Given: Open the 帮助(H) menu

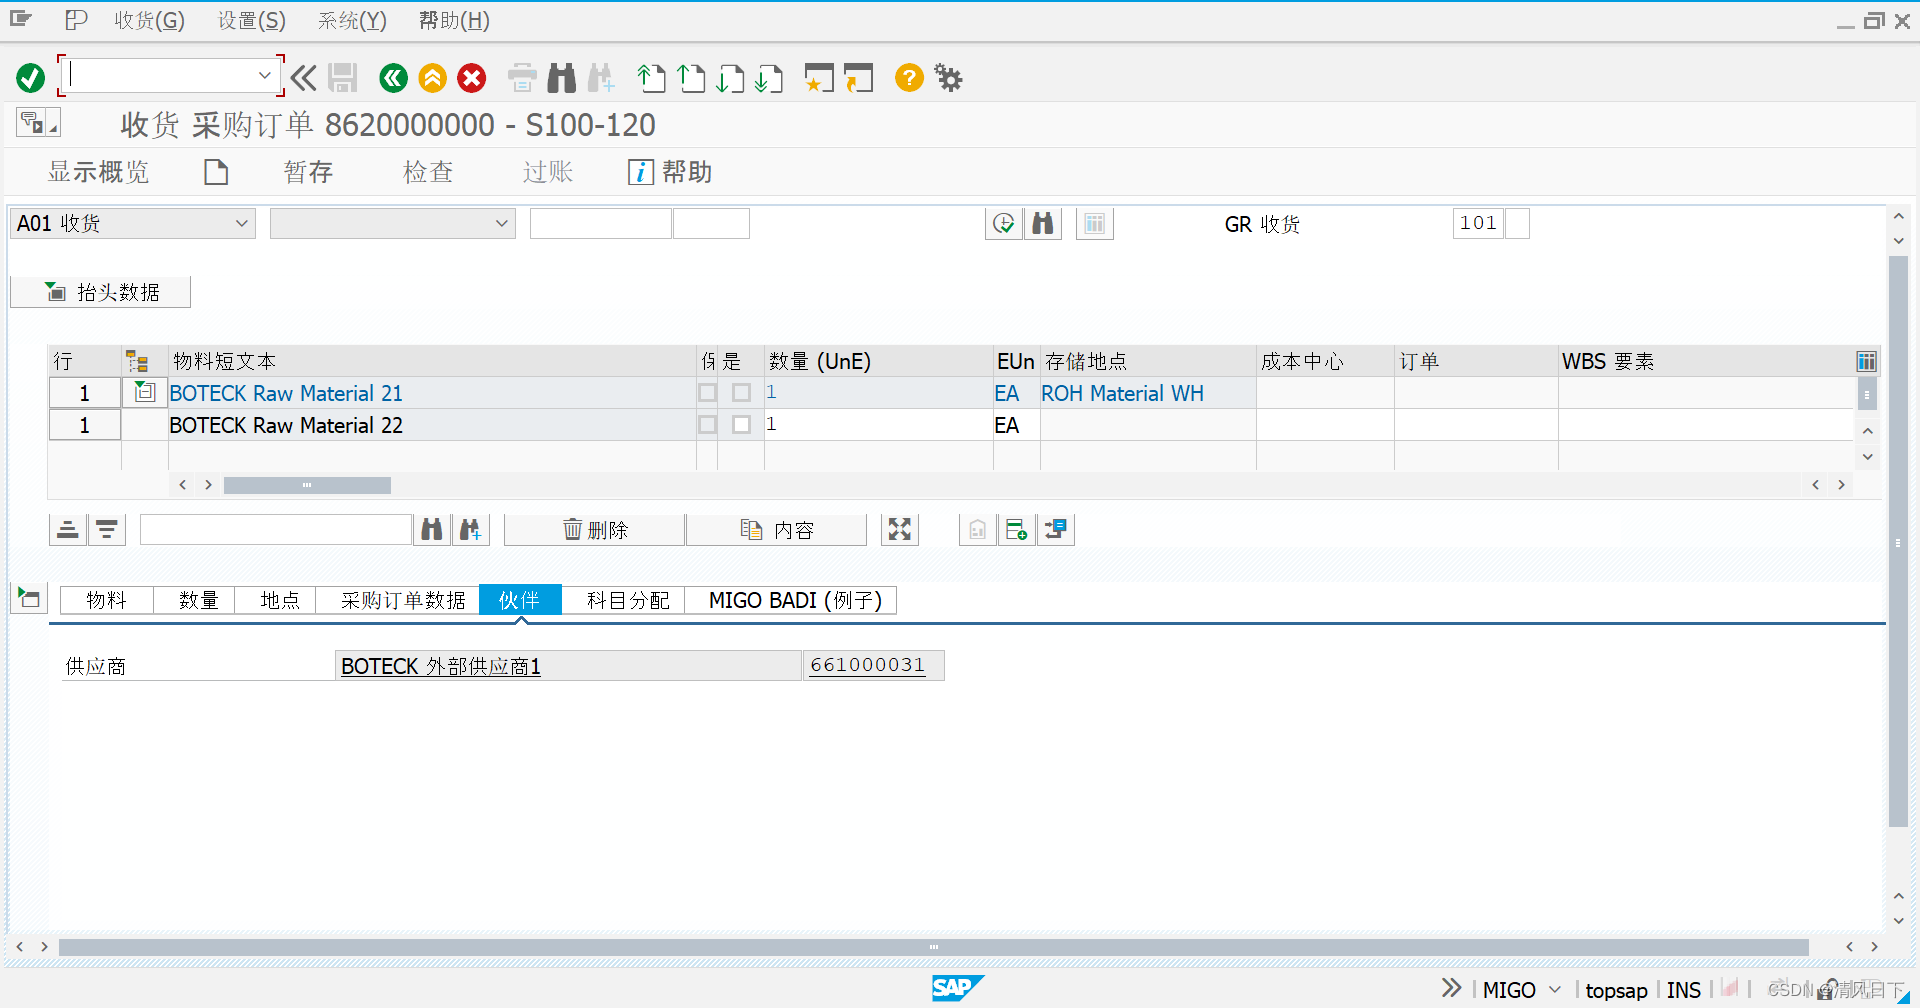Looking at the screenshot, I should (454, 20).
